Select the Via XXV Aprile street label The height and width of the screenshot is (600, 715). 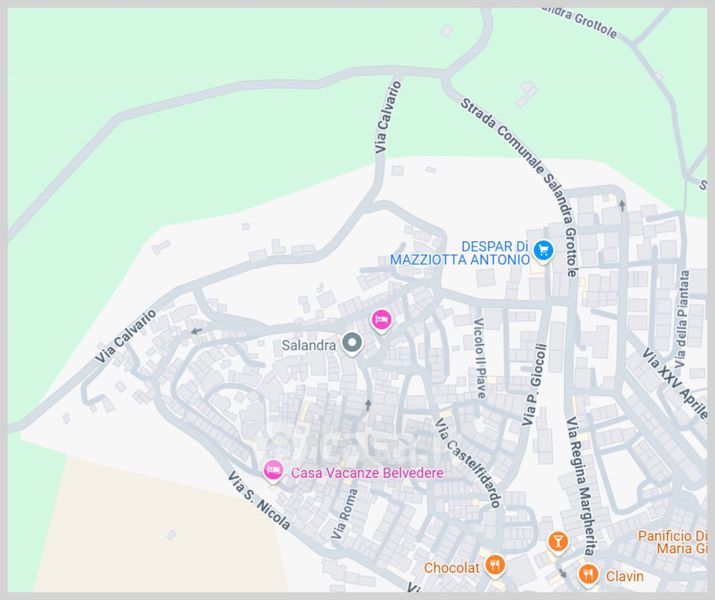(x=675, y=384)
